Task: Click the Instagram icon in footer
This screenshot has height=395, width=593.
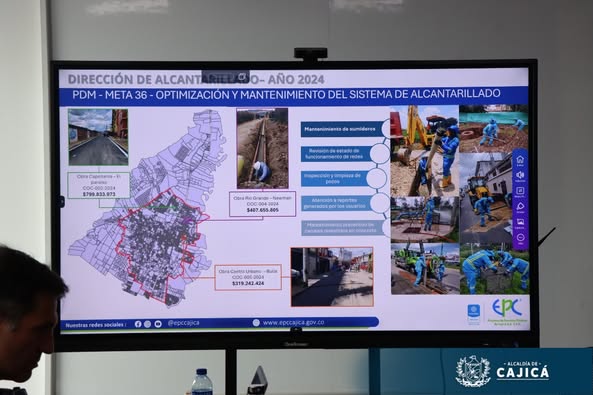Action: click(147, 324)
